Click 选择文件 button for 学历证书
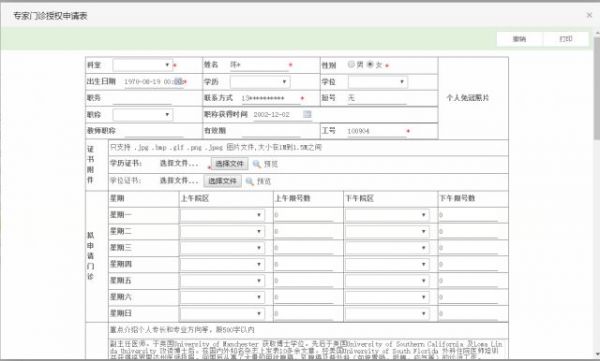Screen dimensions: 600x361 click(230, 164)
